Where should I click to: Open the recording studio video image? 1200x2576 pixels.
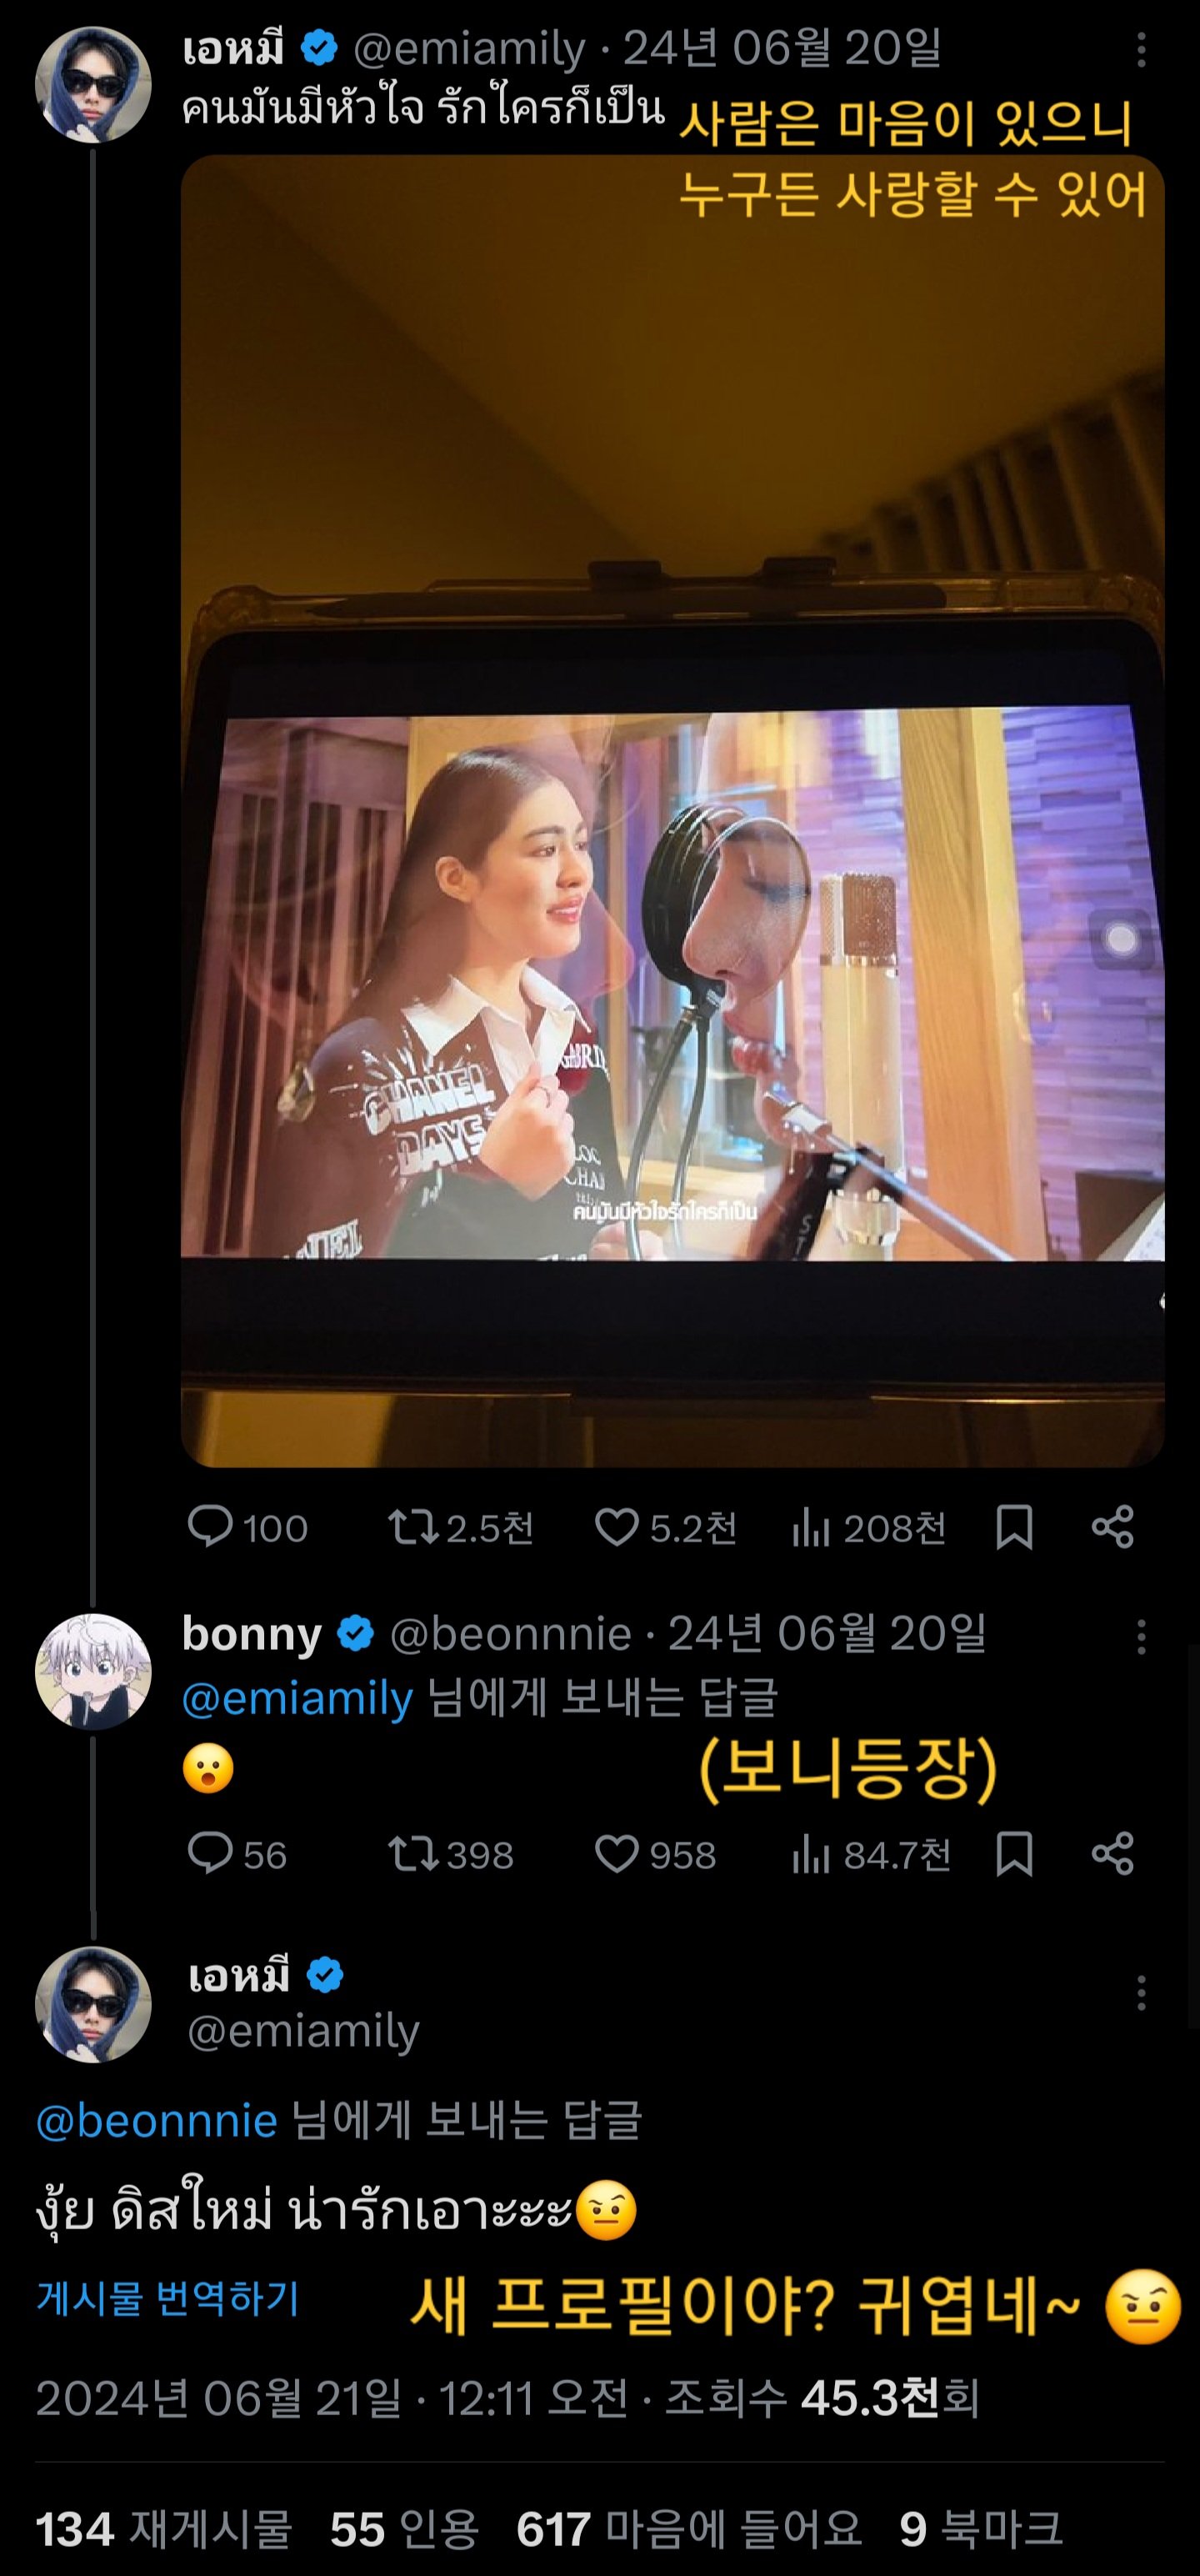coord(672,810)
